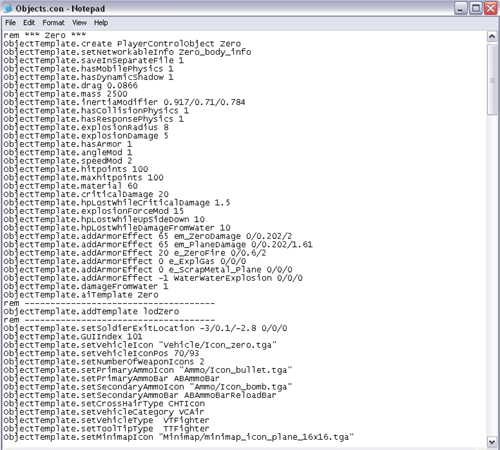Click the 'hasDynamicShadow 1' line

[x=88, y=77]
